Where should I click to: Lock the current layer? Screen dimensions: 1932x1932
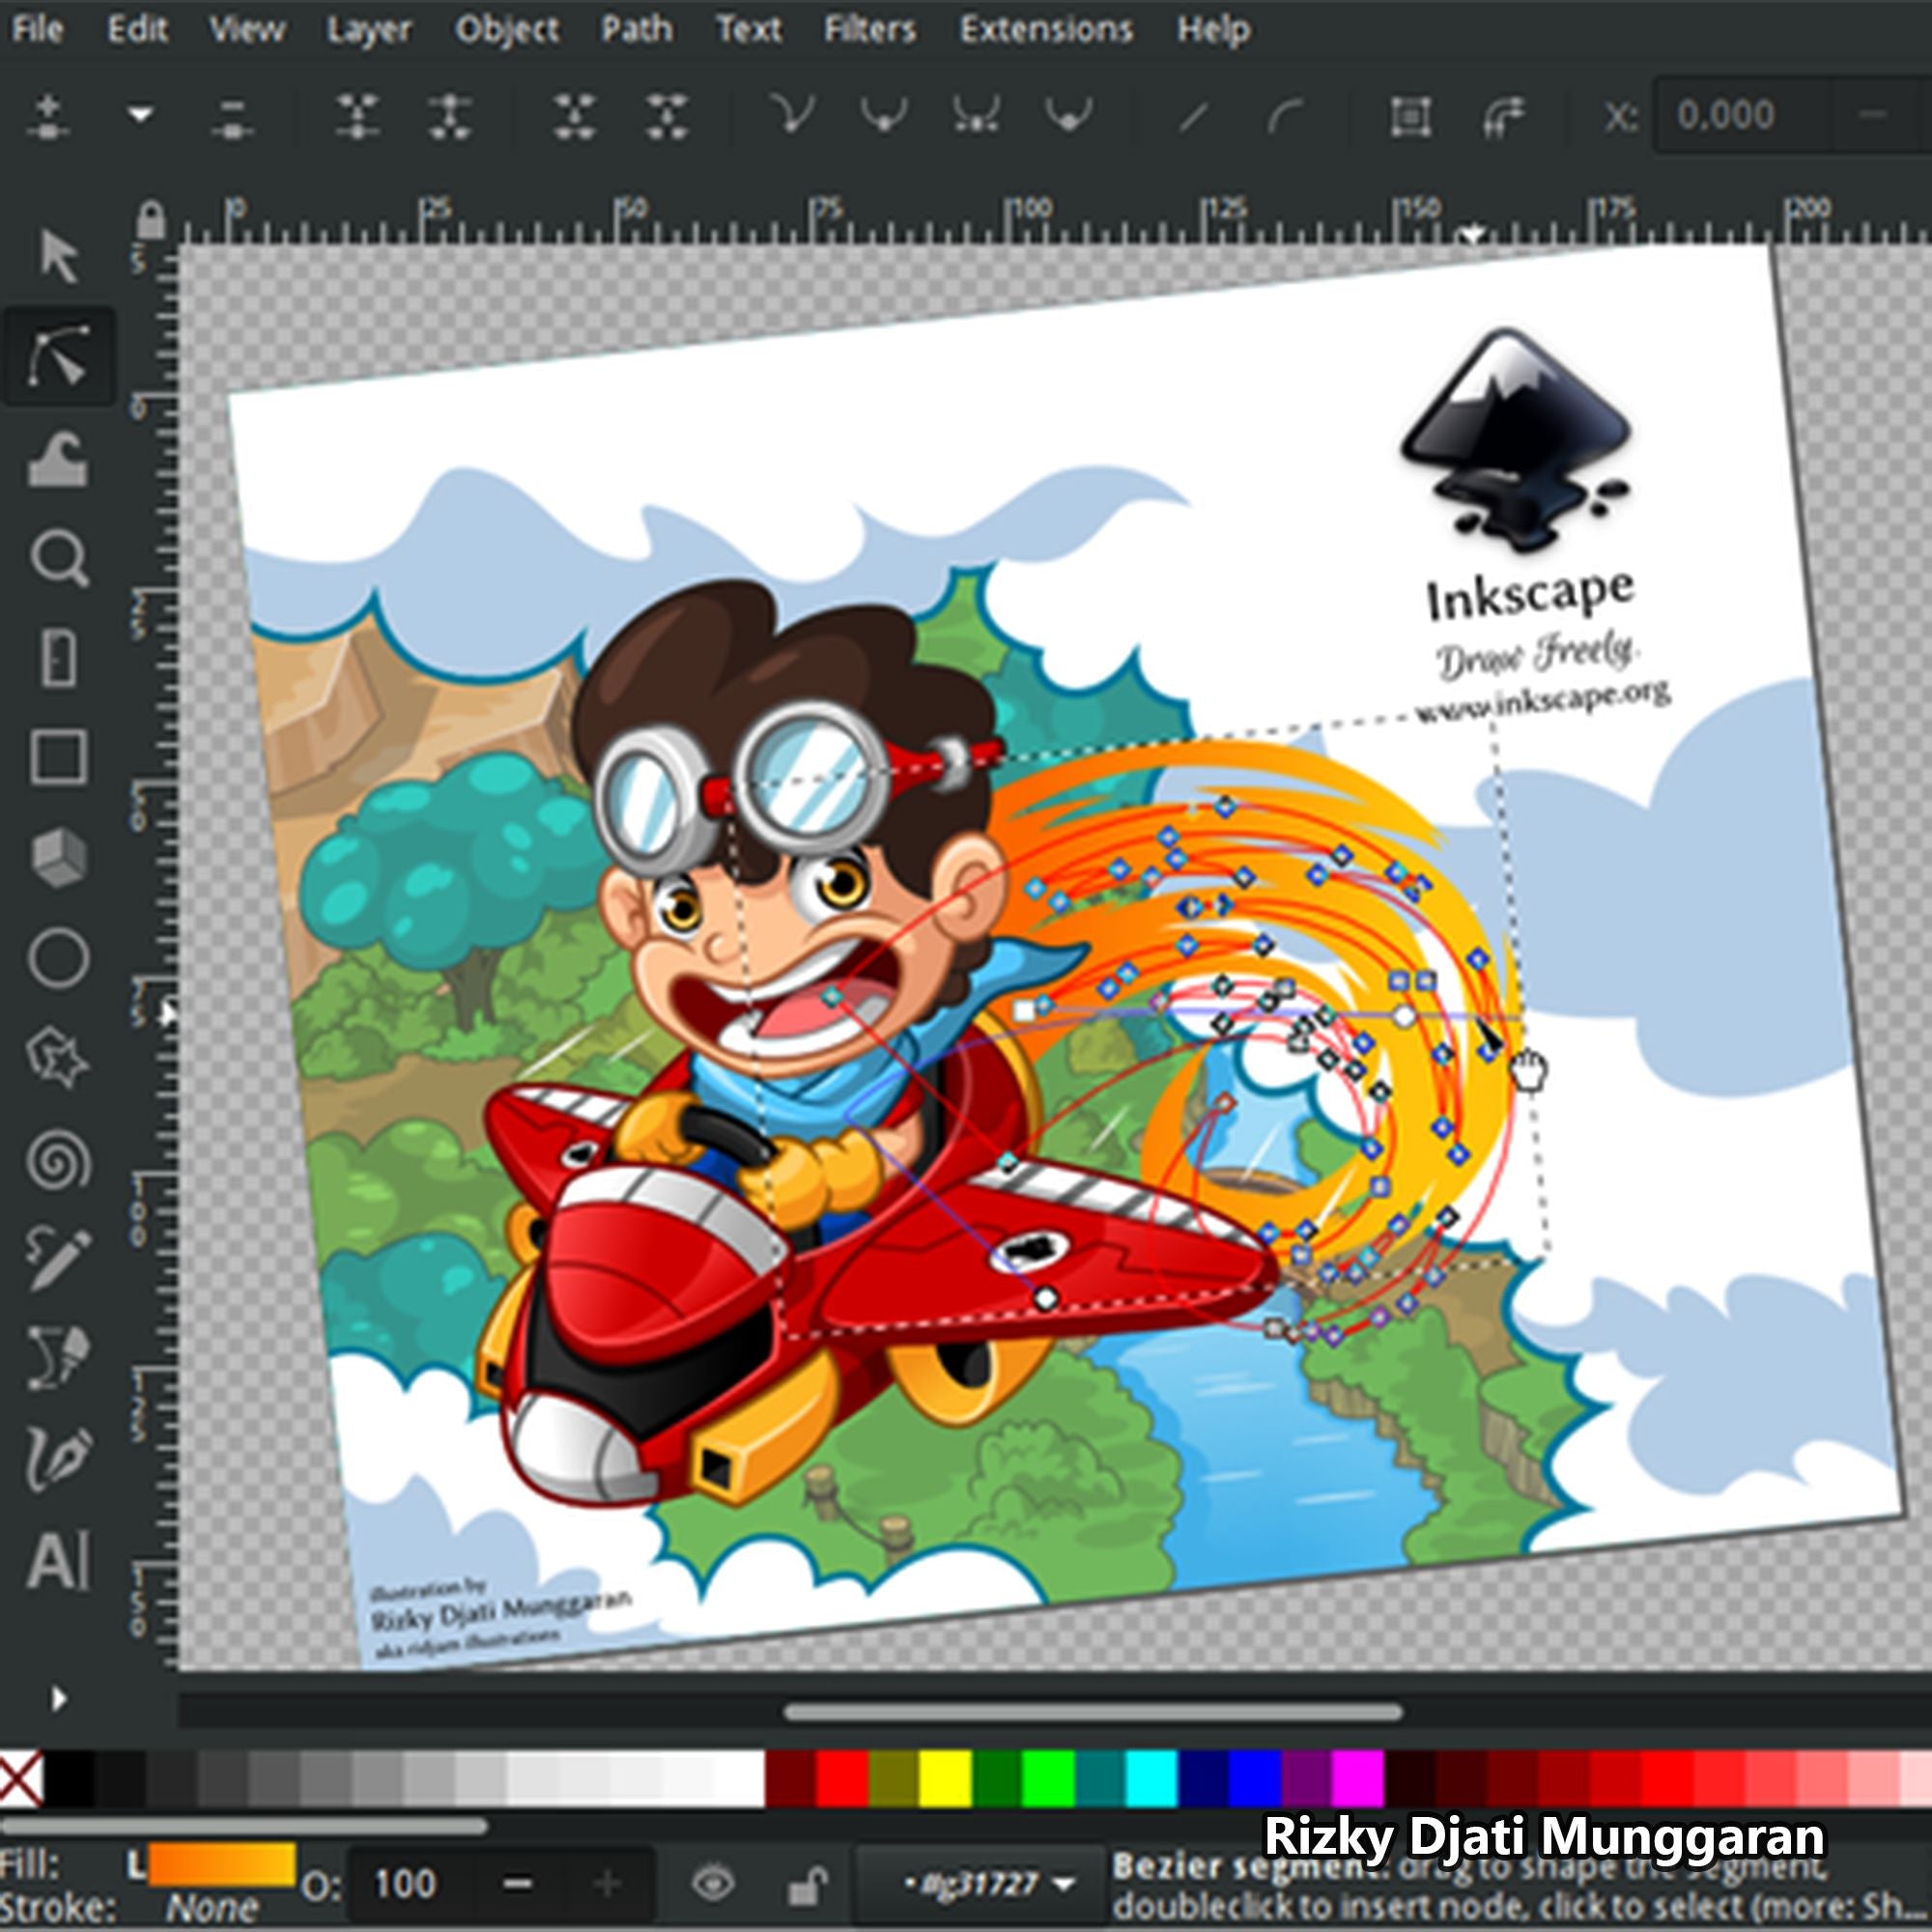pos(808,1885)
